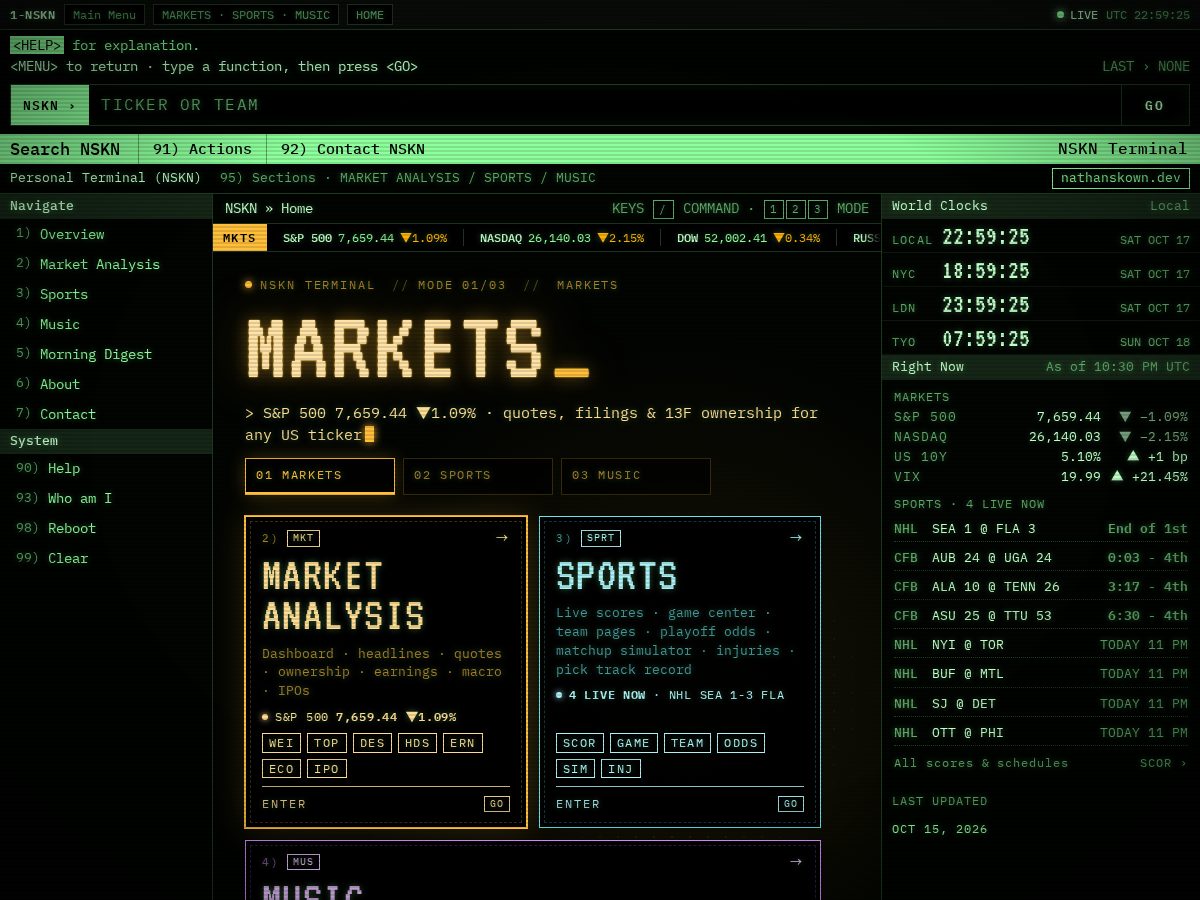Select the 03 MUSIC tab
The height and width of the screenshot is (900, 1200).
(x=636, y=476)
